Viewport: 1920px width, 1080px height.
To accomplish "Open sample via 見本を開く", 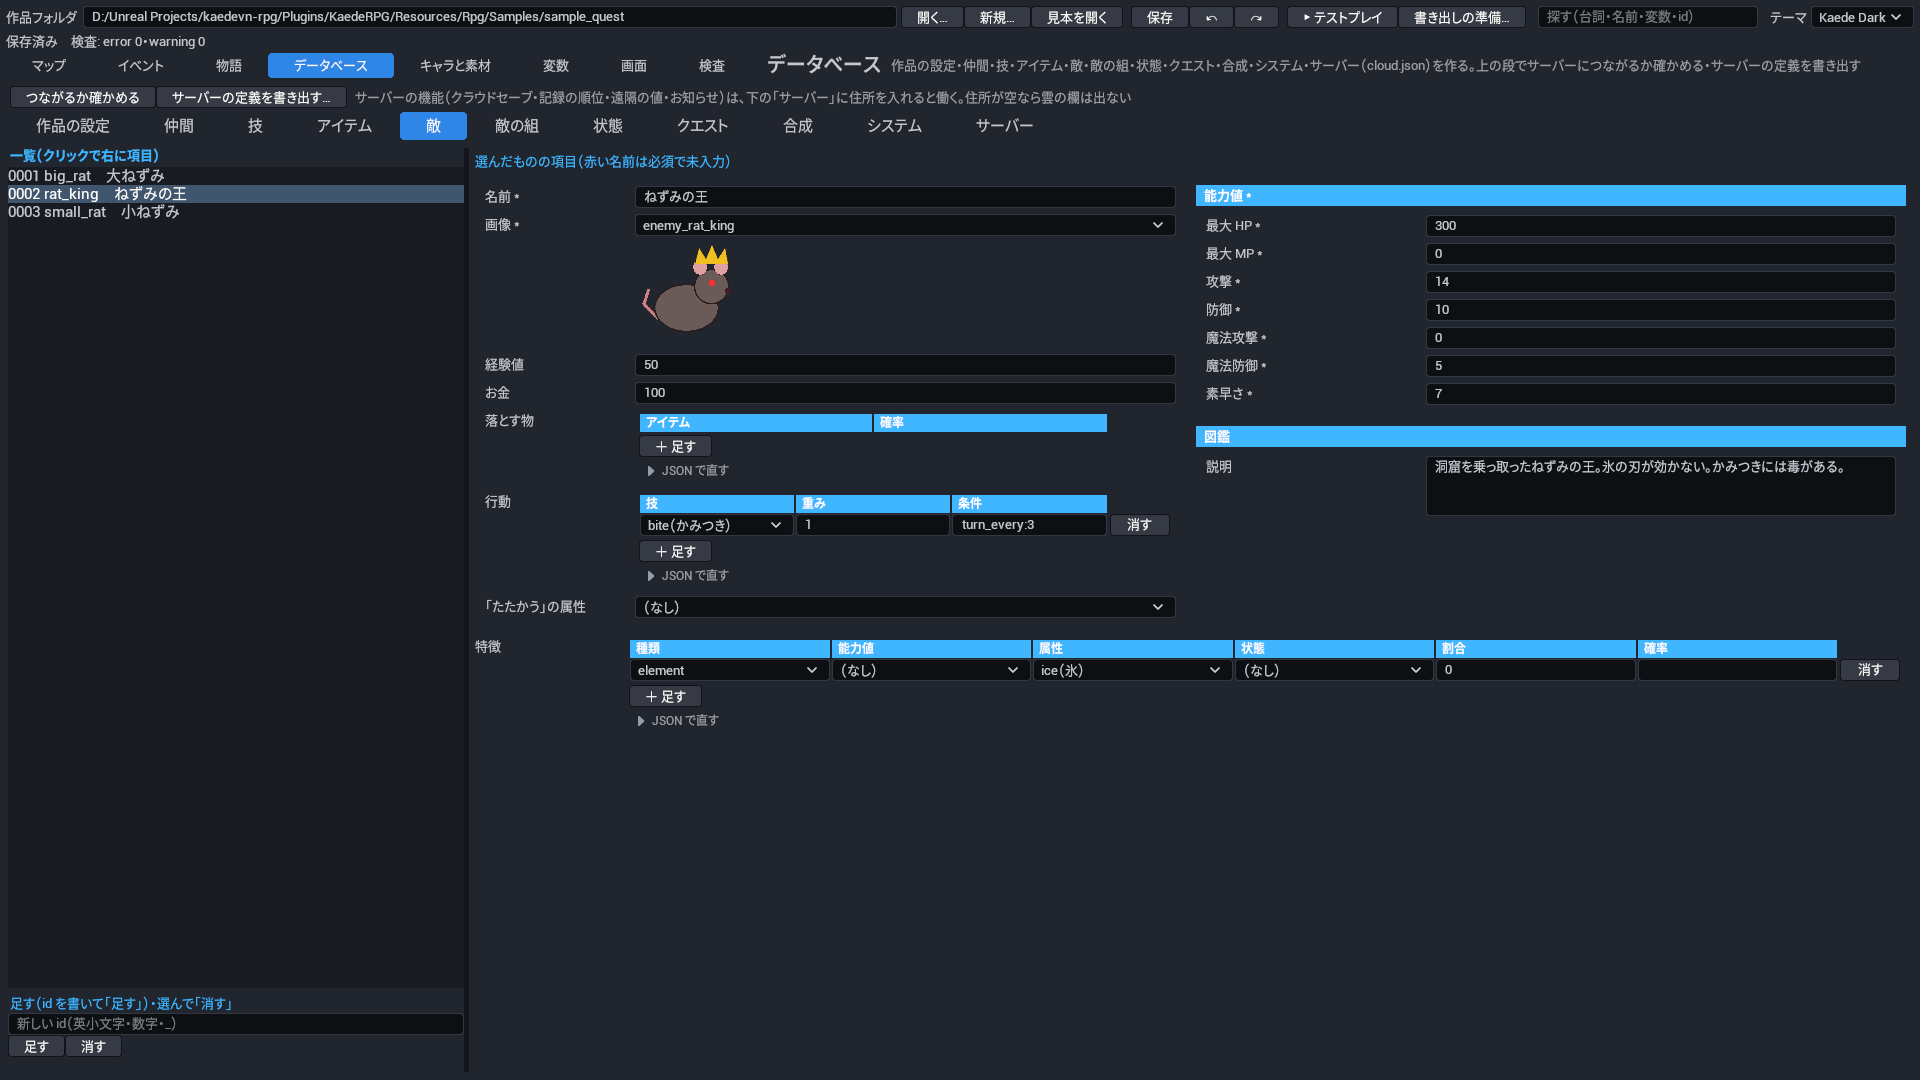I will coord(1076,17).
